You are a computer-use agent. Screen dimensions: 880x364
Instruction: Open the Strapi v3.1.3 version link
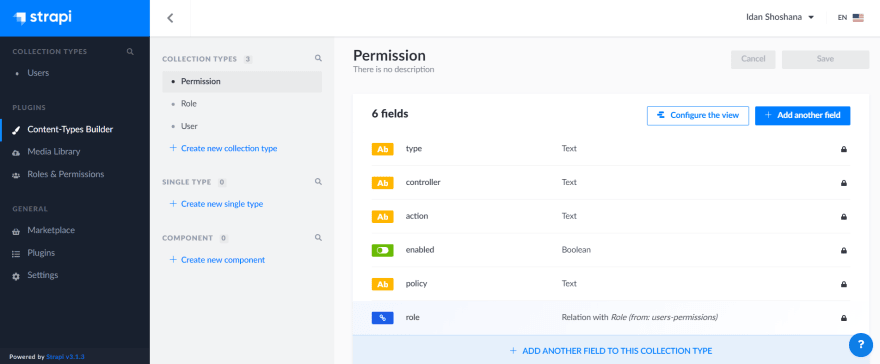65,357
